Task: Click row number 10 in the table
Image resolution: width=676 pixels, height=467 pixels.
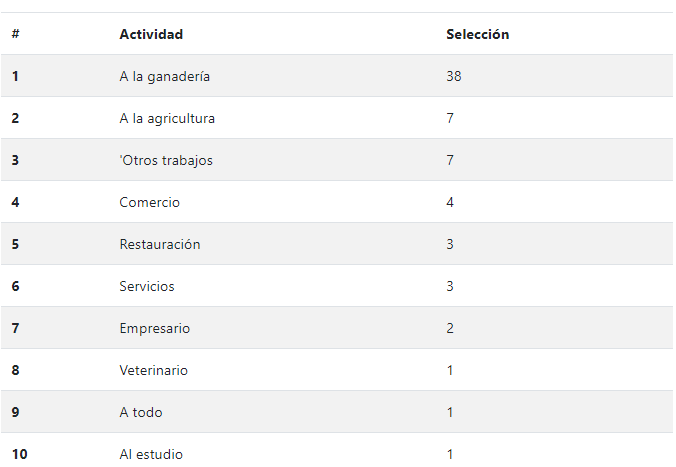Action: tap(19, 454)
